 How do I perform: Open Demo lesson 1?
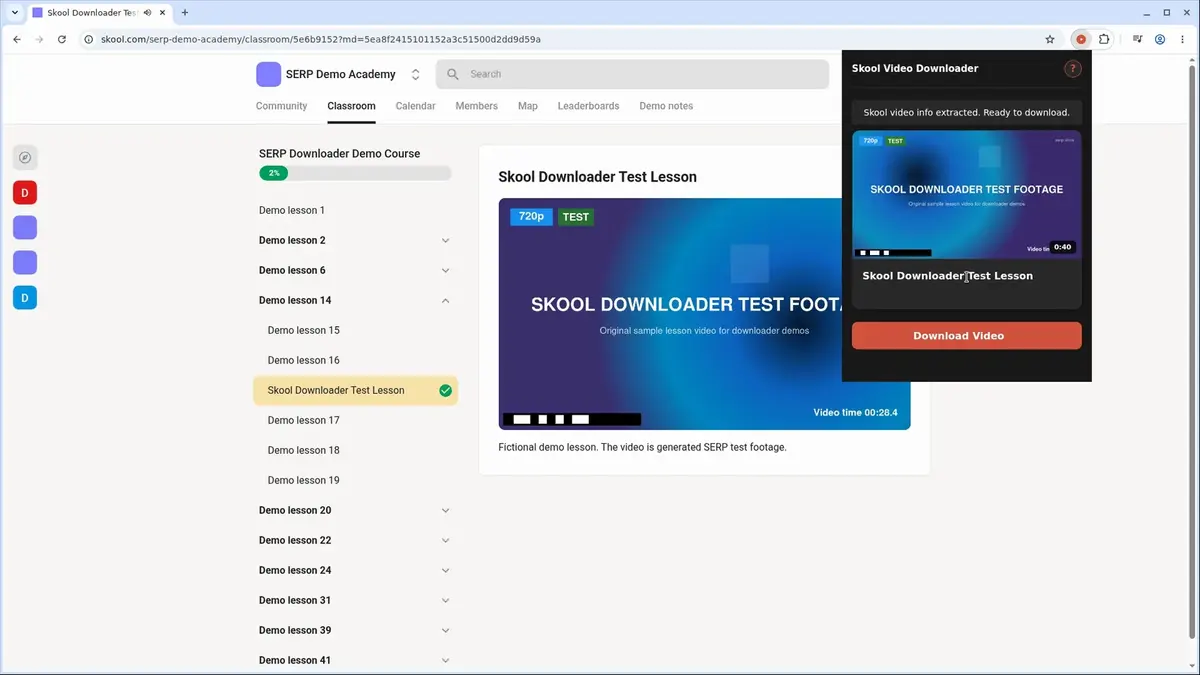coord(292,211)
